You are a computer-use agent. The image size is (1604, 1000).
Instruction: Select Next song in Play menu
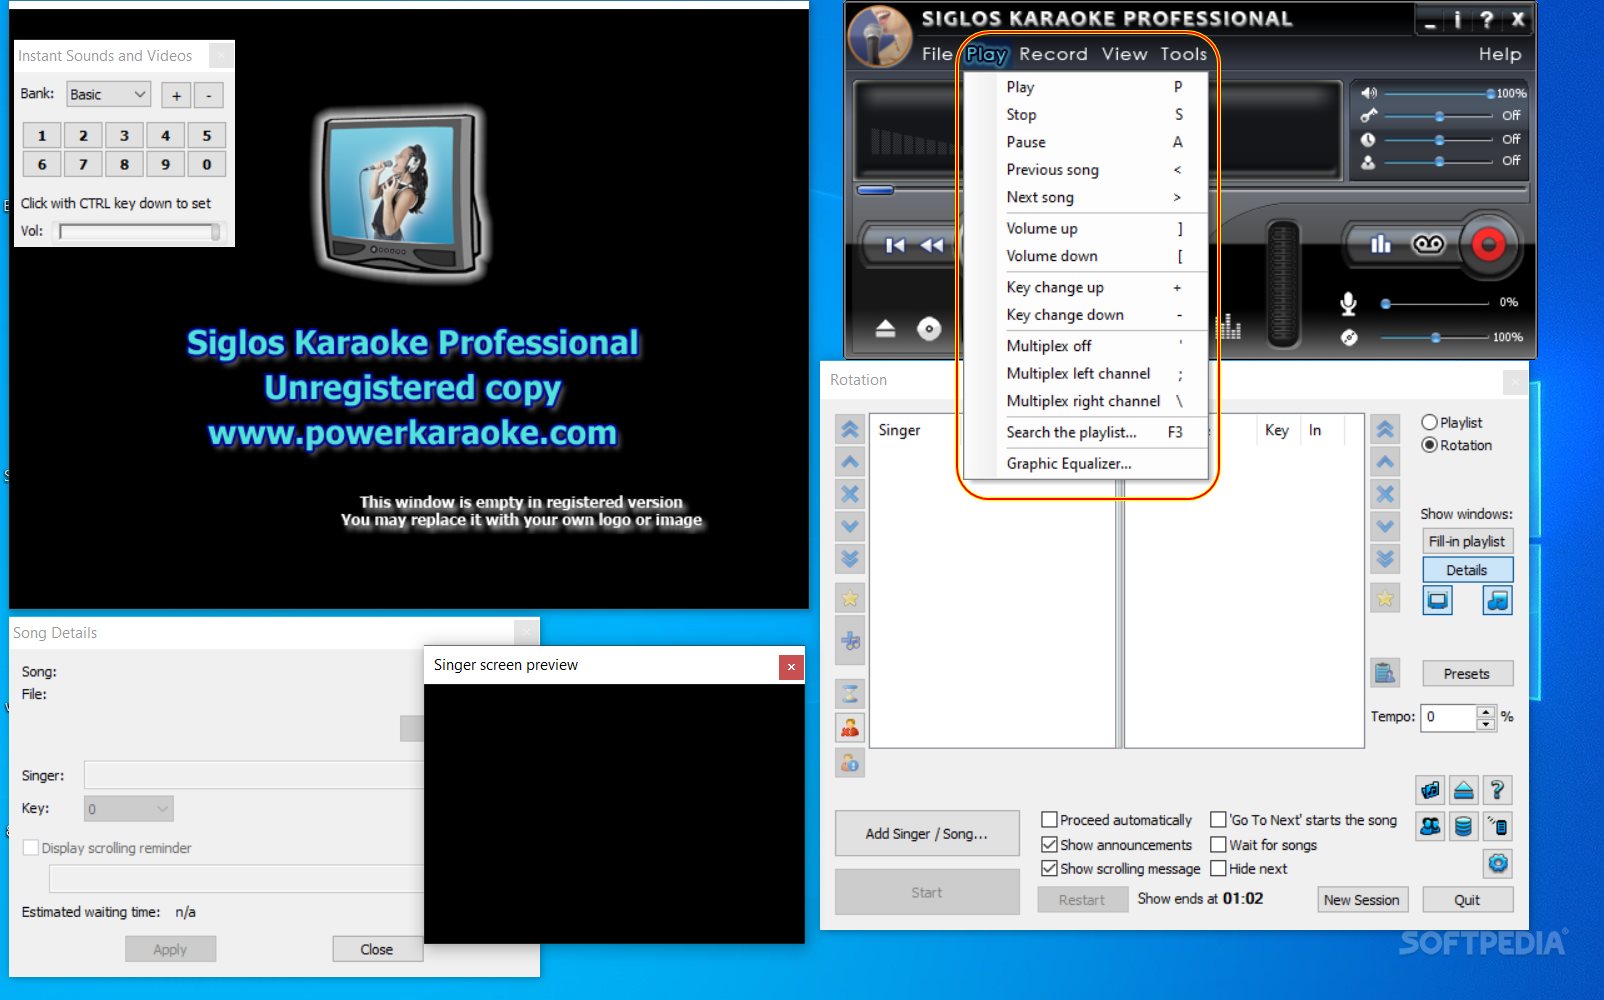pyautogui.click(x=1085, y=197)
